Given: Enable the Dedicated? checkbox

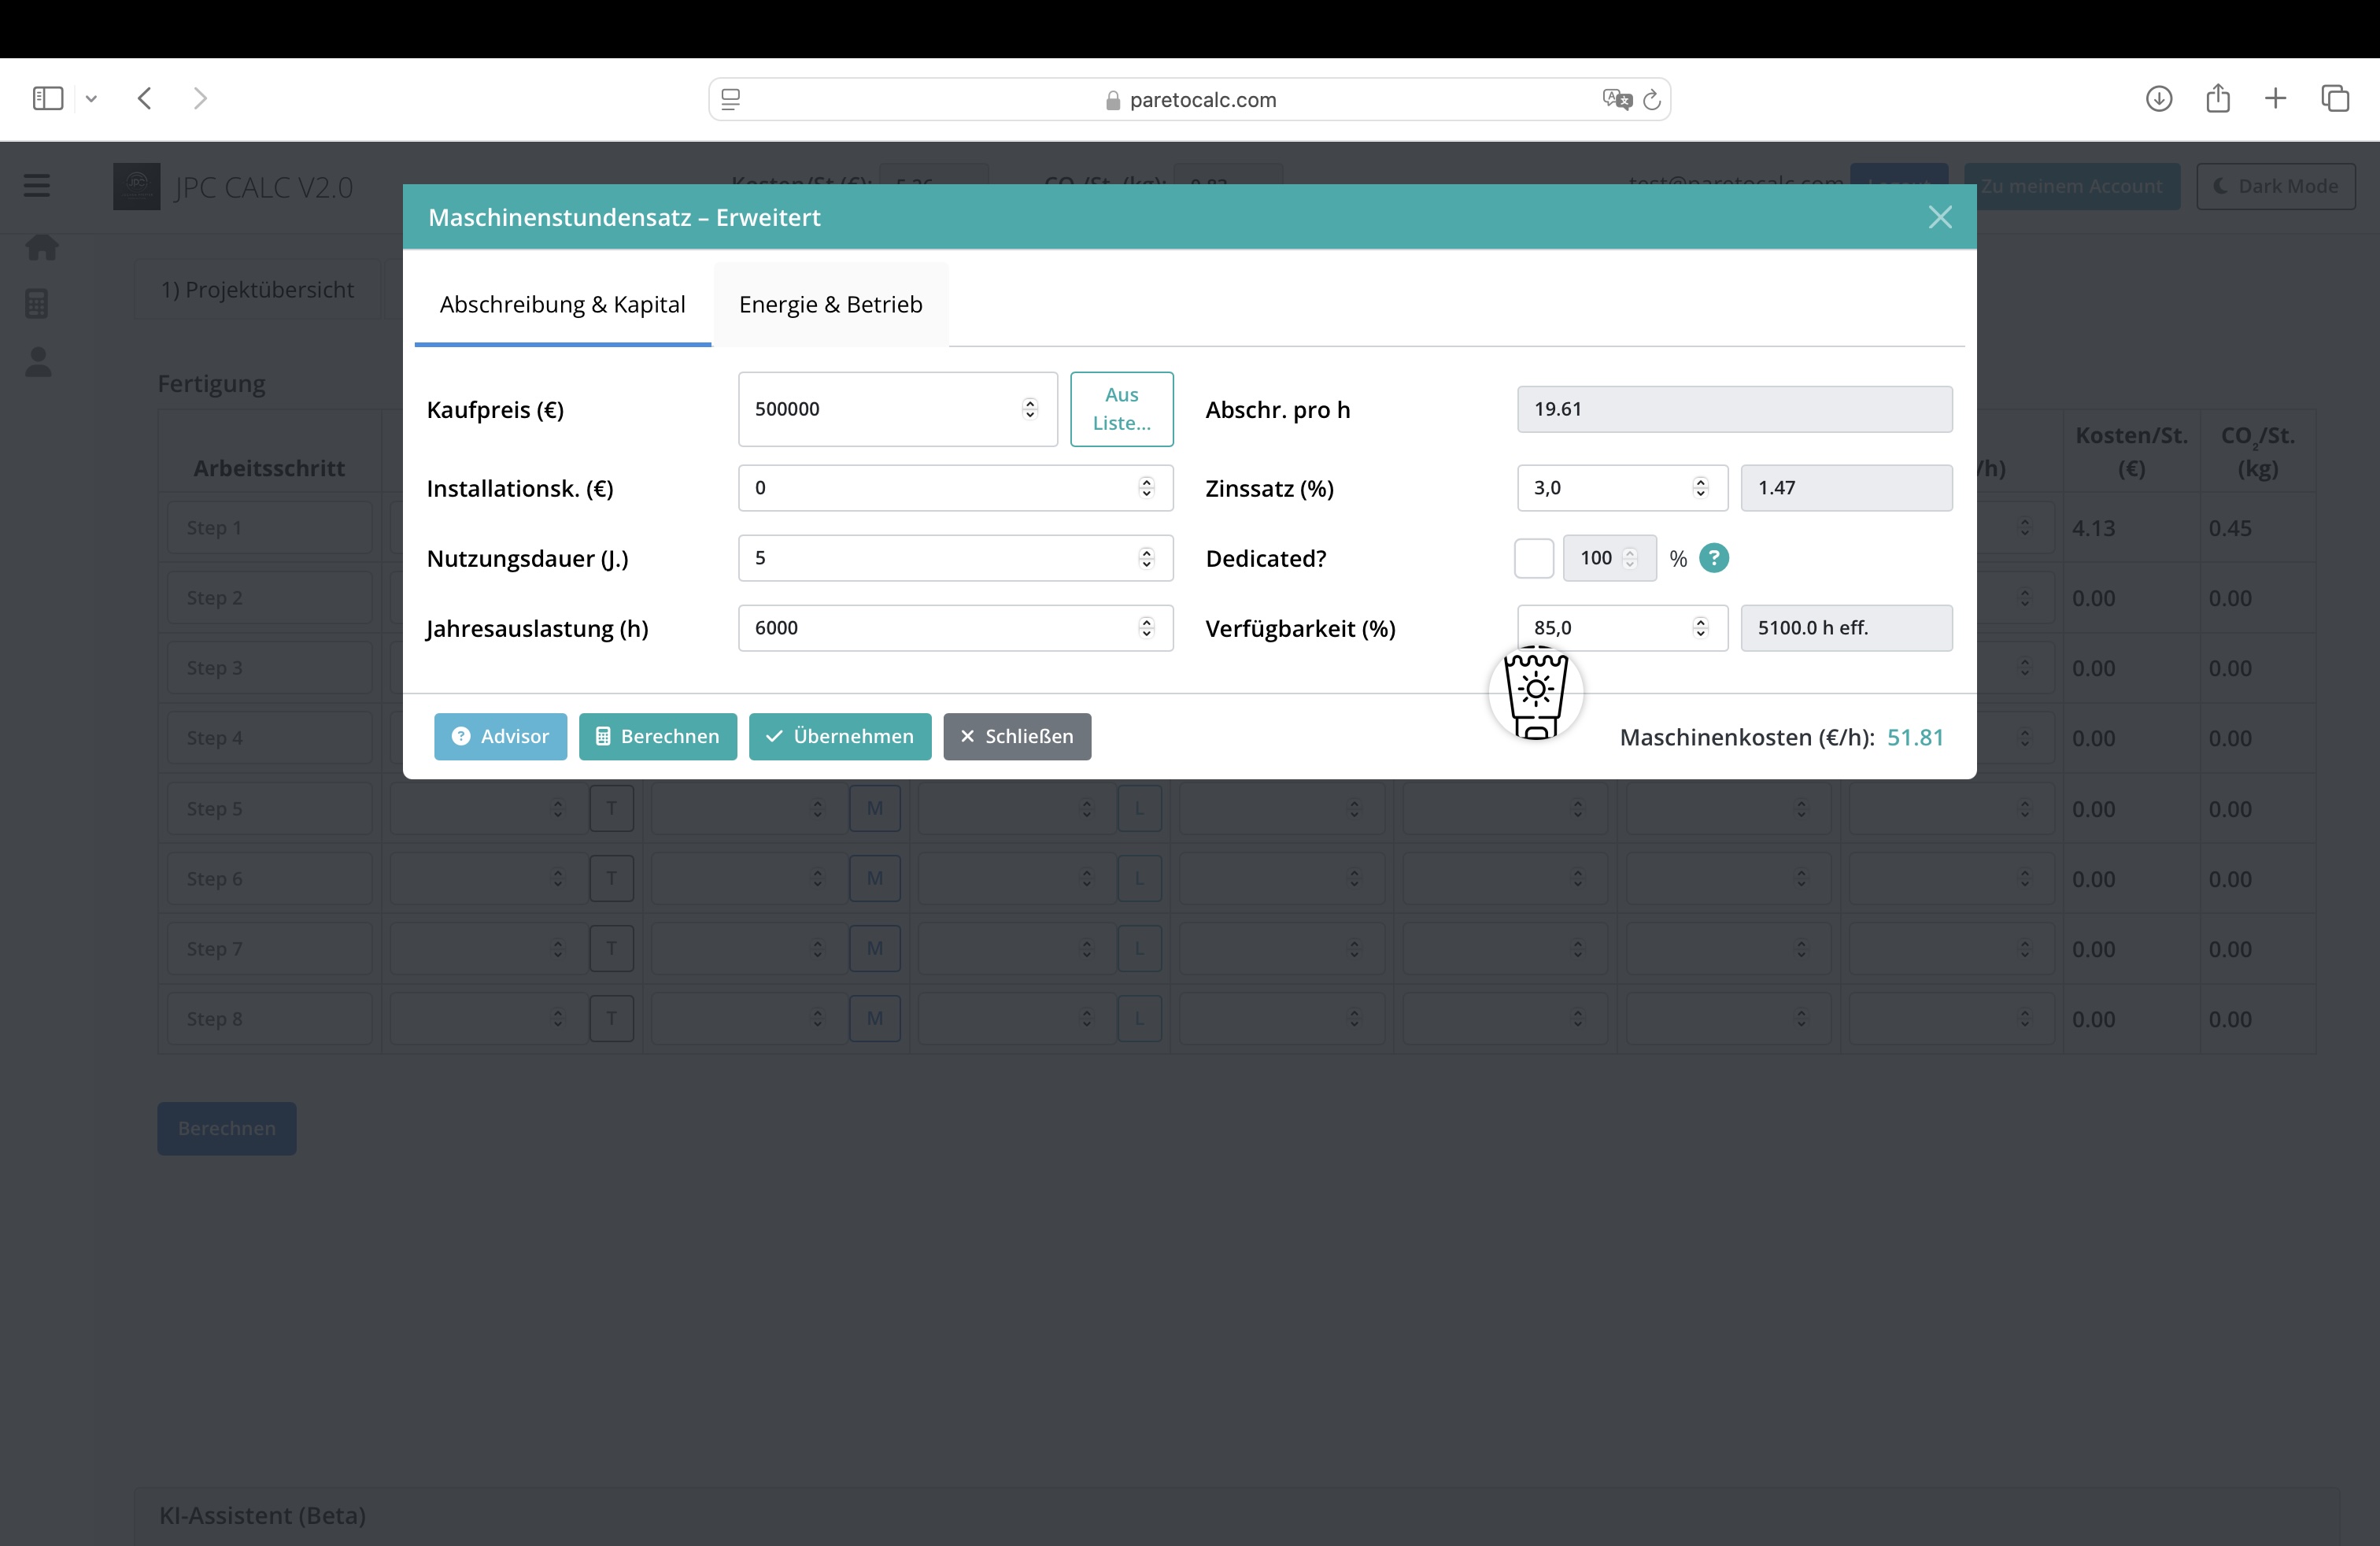Looking at the screenshot, I should [1534, 558].
